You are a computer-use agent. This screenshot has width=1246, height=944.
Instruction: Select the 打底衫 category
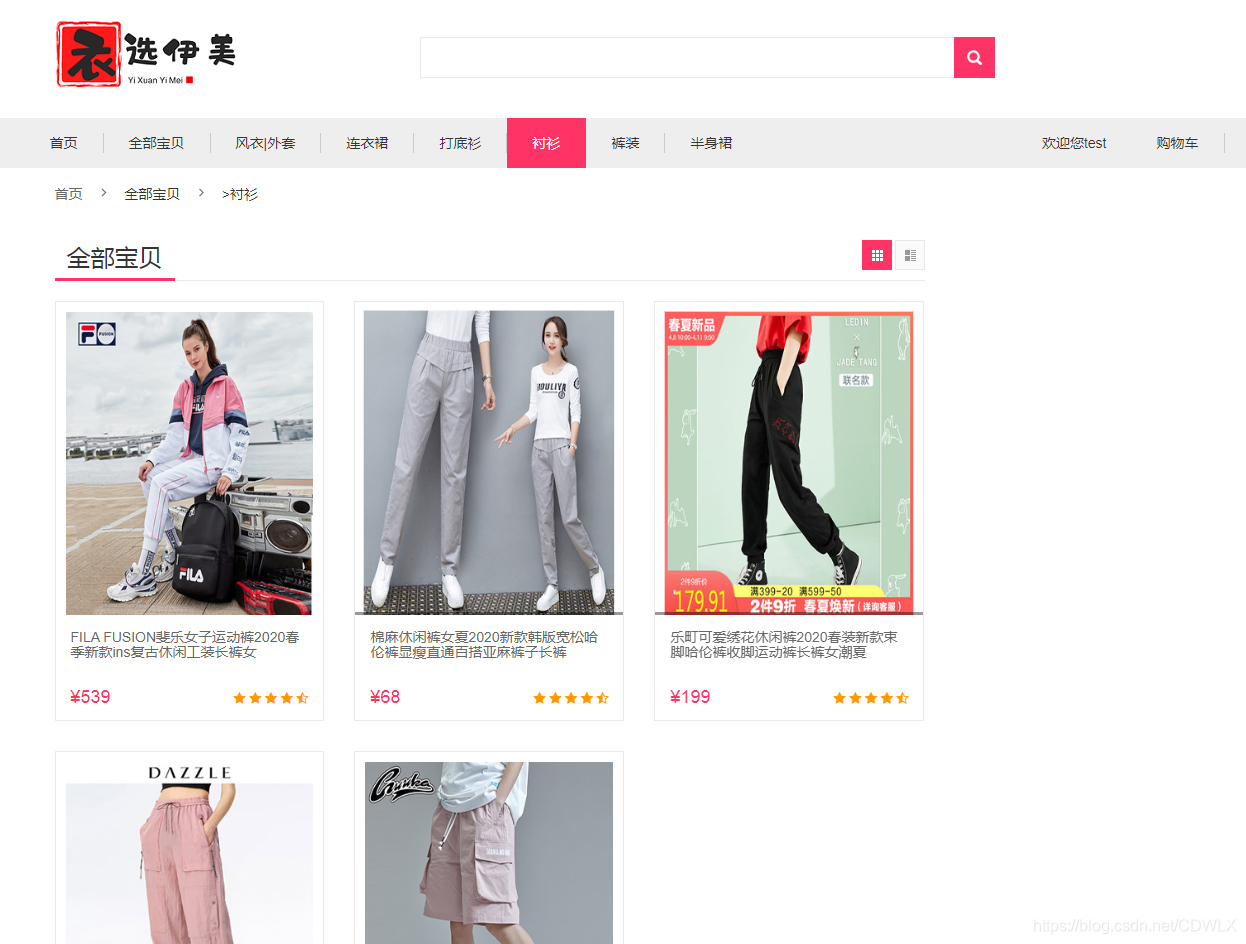460,143
